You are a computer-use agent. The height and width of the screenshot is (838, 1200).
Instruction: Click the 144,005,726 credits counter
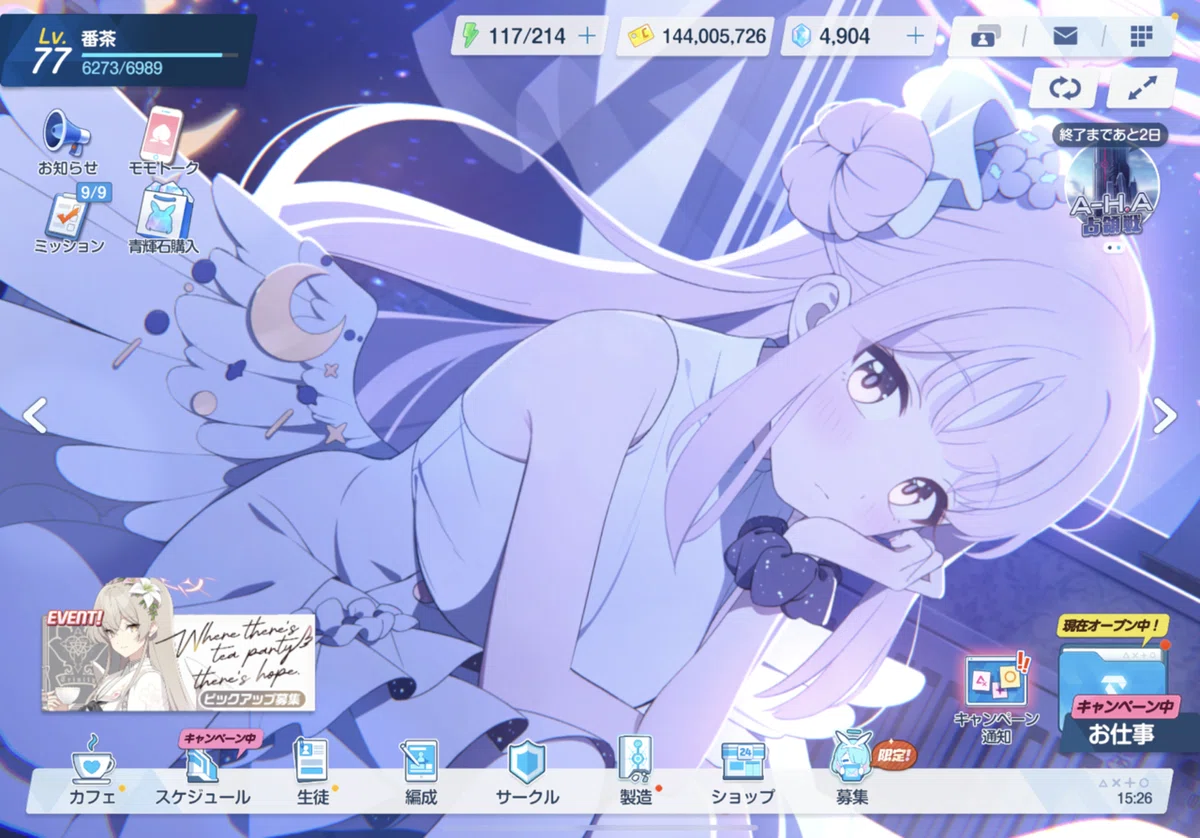[x=694, y=37]
